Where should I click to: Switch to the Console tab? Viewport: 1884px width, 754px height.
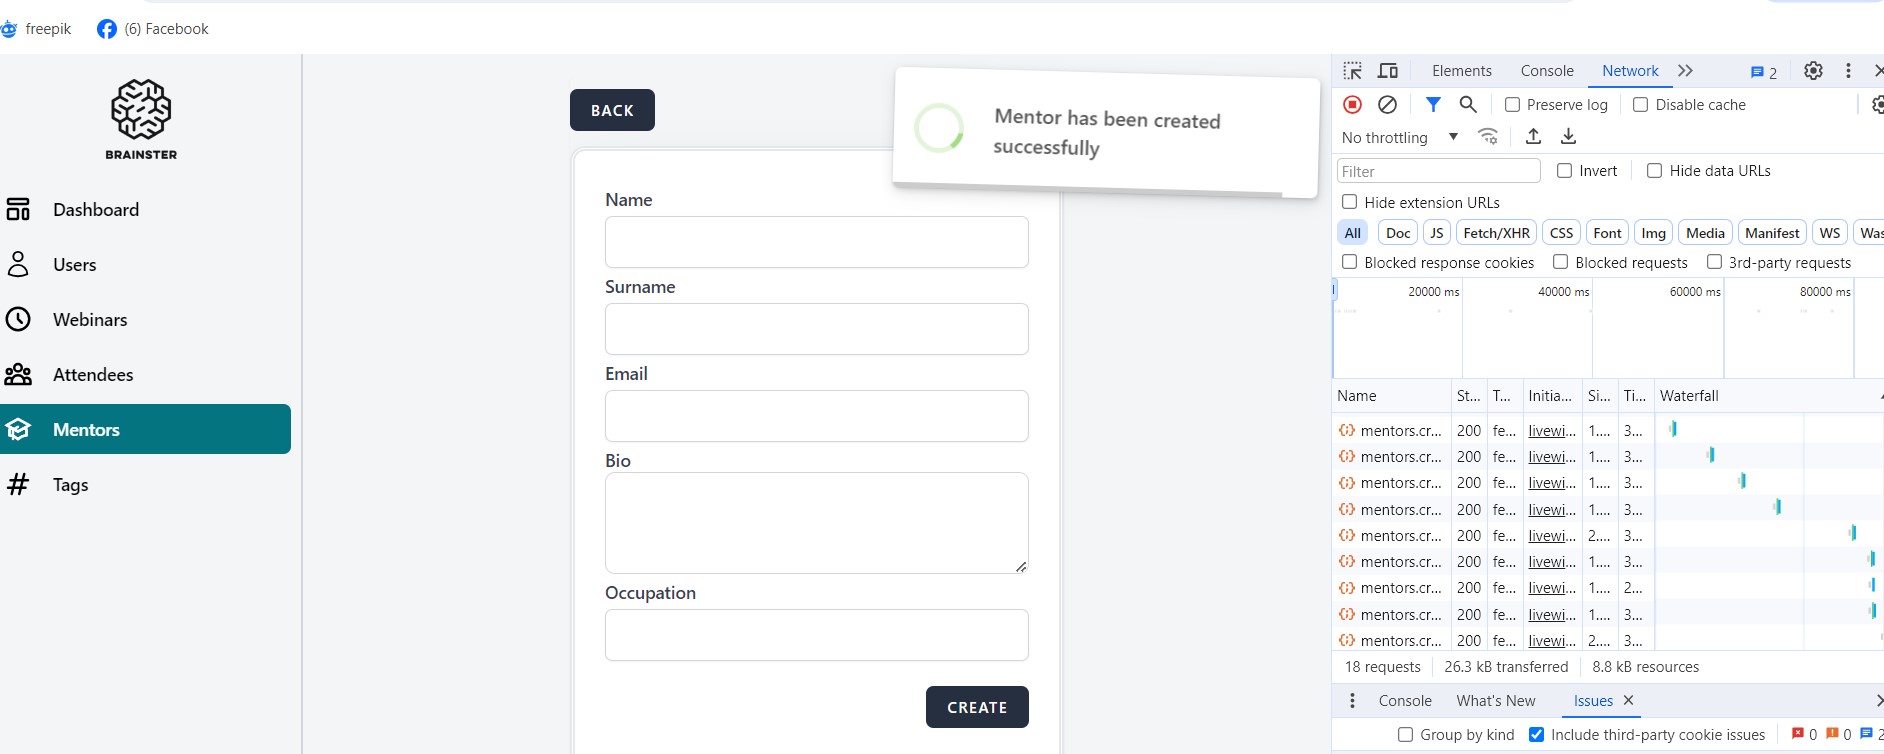point(1546,71)
